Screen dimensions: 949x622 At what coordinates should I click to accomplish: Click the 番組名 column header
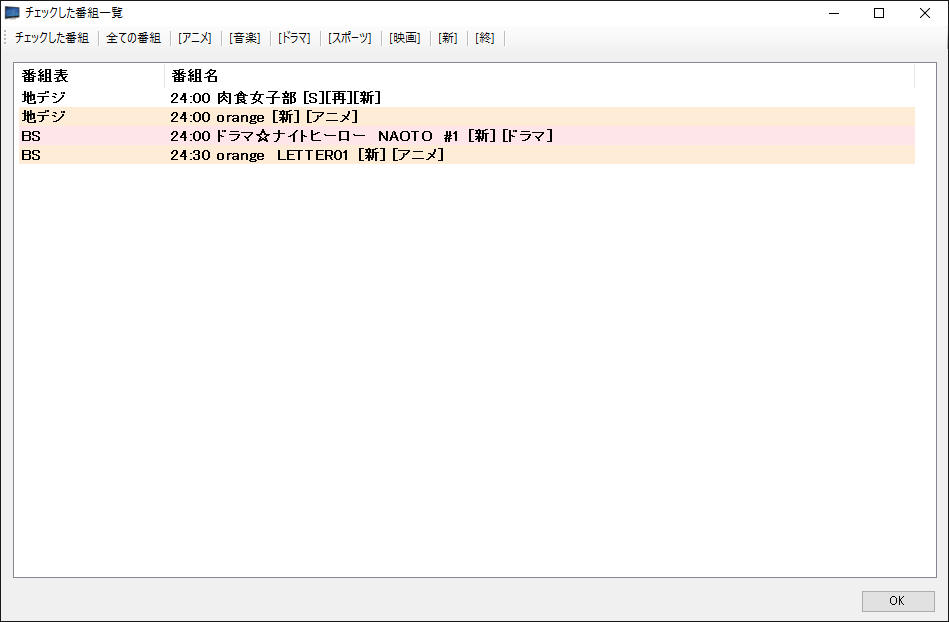(x=539, y=76)
